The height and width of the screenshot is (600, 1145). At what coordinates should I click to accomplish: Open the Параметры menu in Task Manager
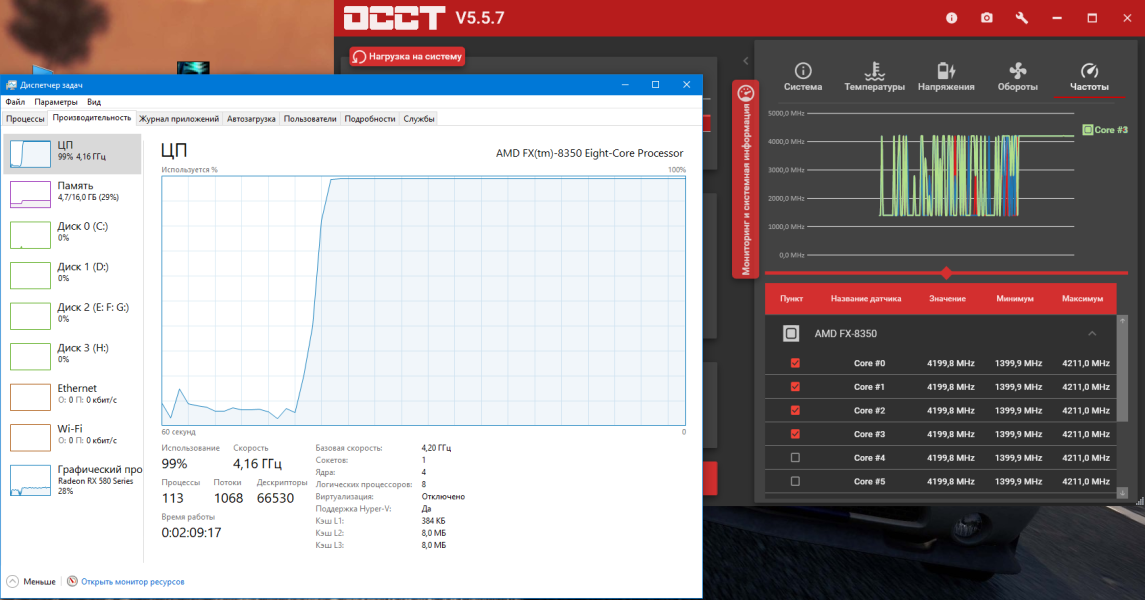(55, 102)
